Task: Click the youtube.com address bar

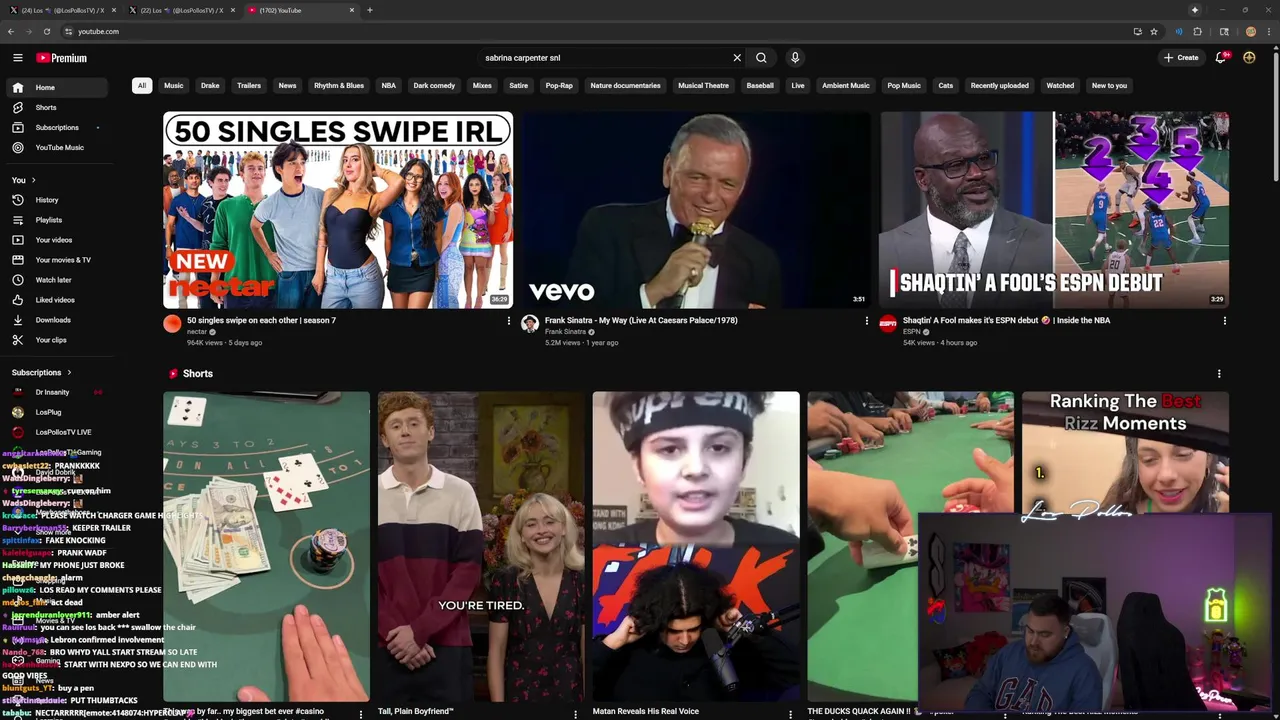Action: [600, 31]
